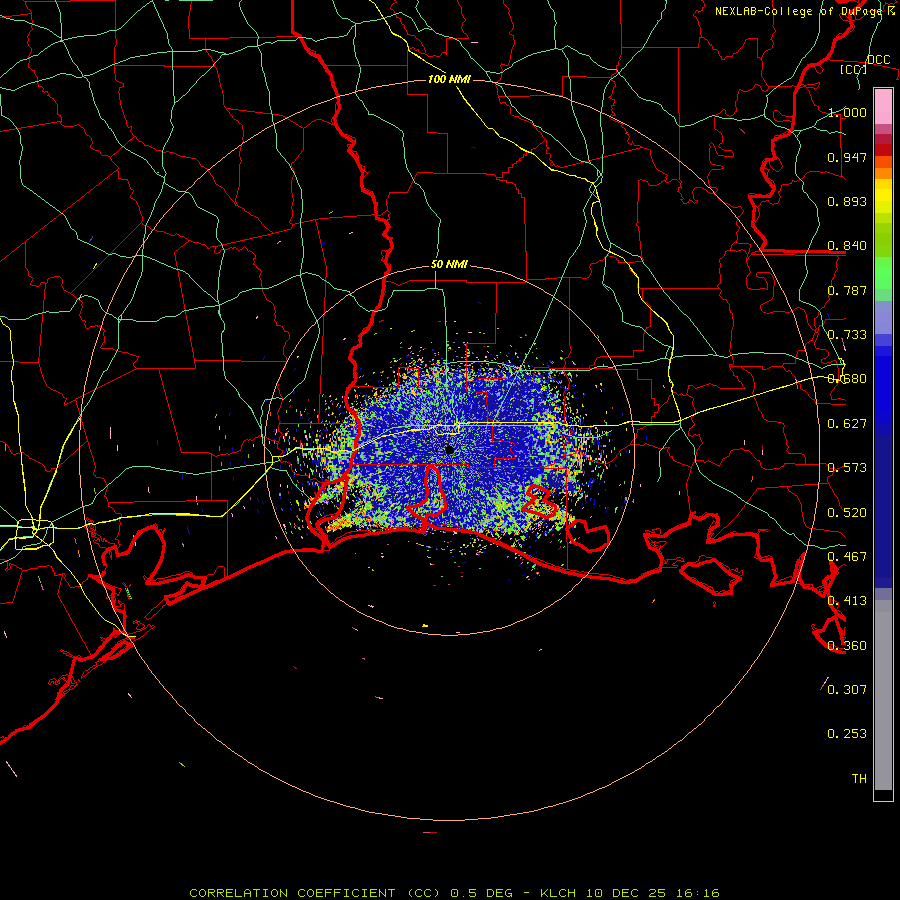Viewport: 900px width, 900px height.
Task: Pick the orange swatch on the color bar
Action: 883,174
